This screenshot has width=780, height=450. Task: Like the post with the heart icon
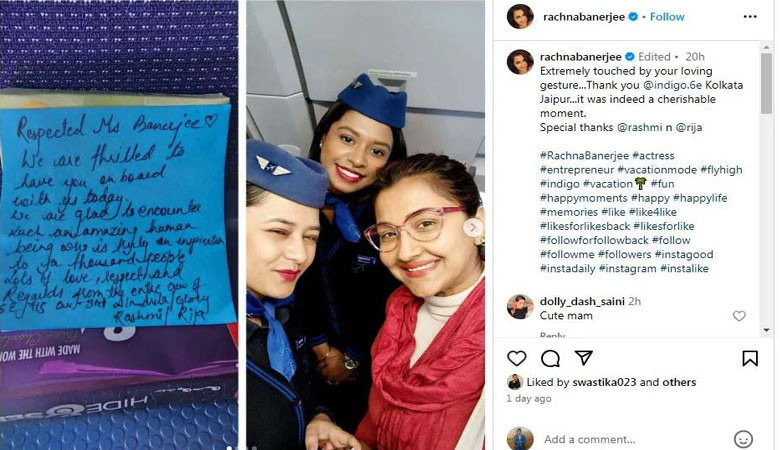click(x=517, y=358)
